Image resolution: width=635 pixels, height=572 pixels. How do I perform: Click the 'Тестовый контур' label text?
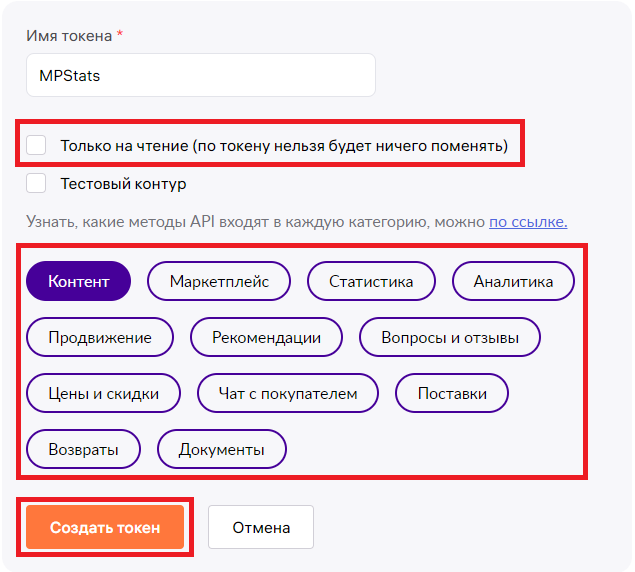(x=123, y=184)
